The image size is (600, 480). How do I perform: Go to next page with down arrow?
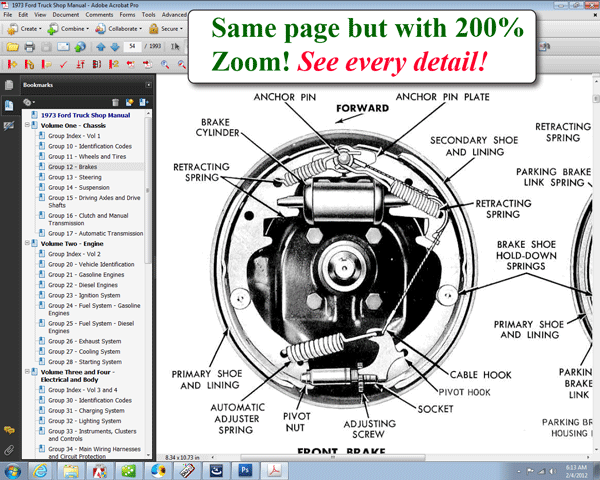click(x=115, y=47)
